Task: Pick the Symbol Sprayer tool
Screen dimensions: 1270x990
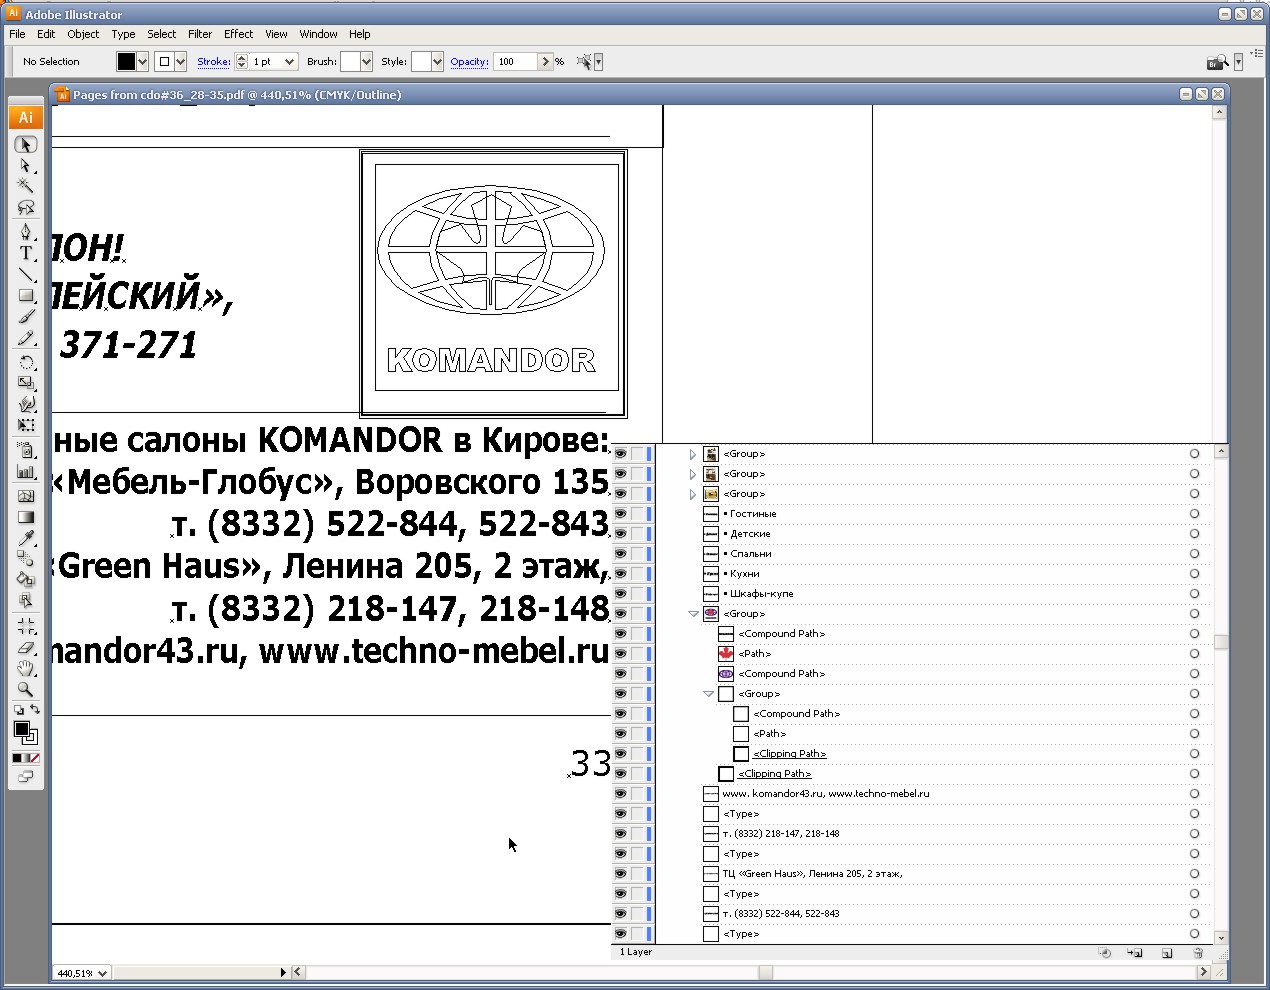Action: pos(26,451)
